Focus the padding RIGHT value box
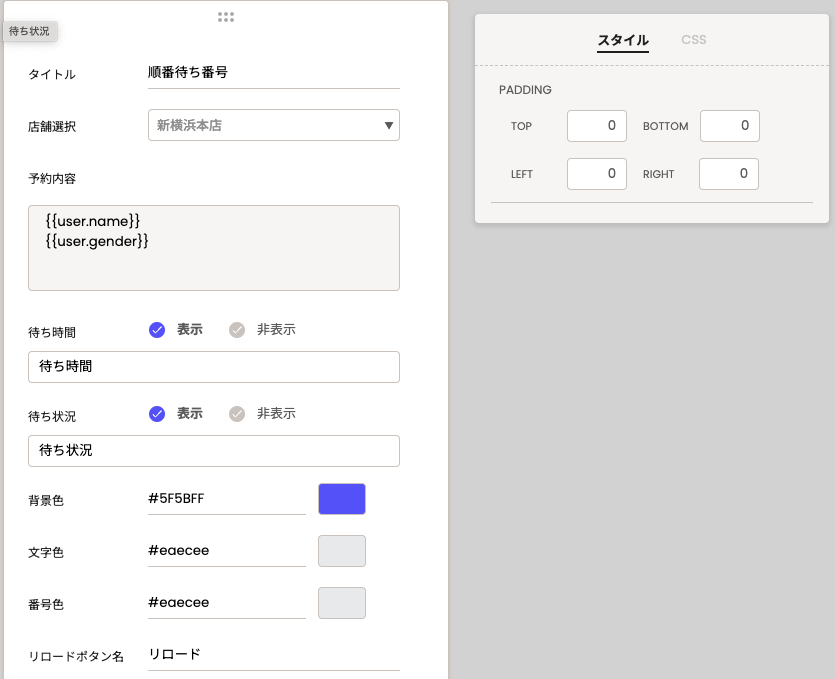 pyautogui.click(x=729, y=174)
